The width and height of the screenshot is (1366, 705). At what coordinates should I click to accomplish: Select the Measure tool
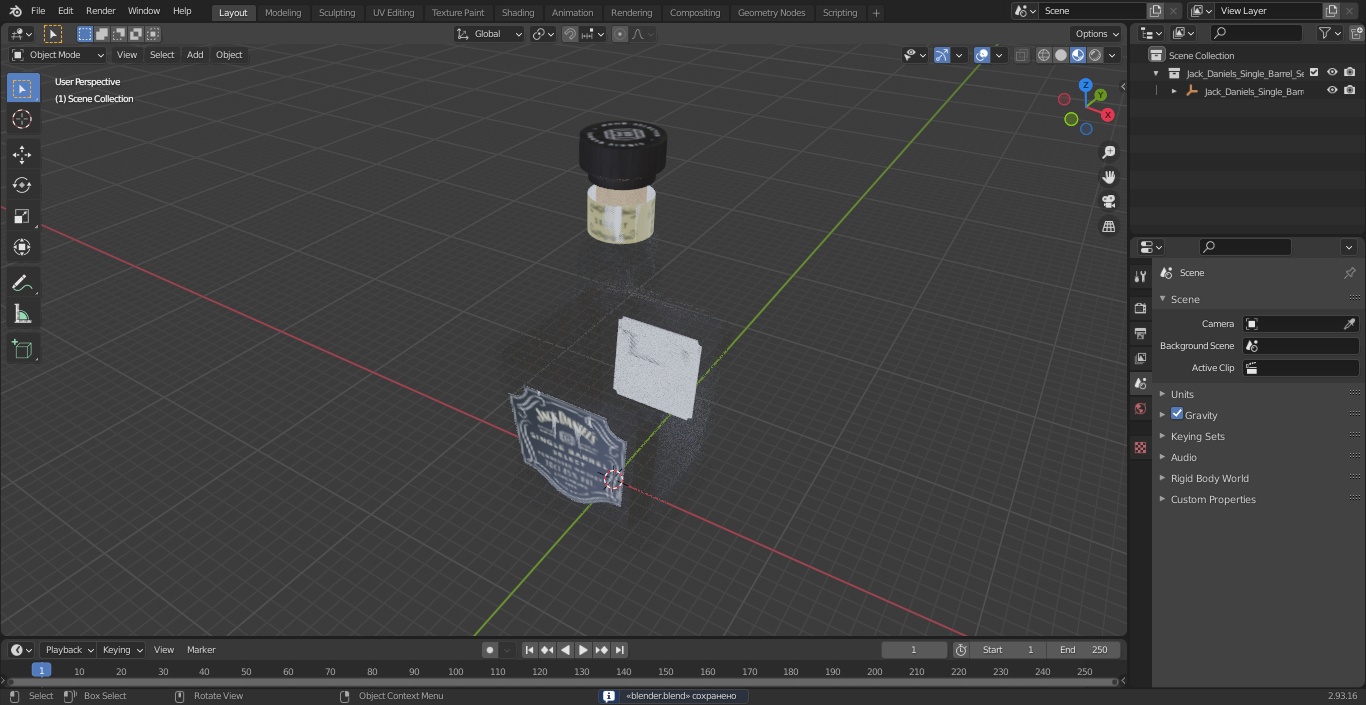tap(22, 314)
